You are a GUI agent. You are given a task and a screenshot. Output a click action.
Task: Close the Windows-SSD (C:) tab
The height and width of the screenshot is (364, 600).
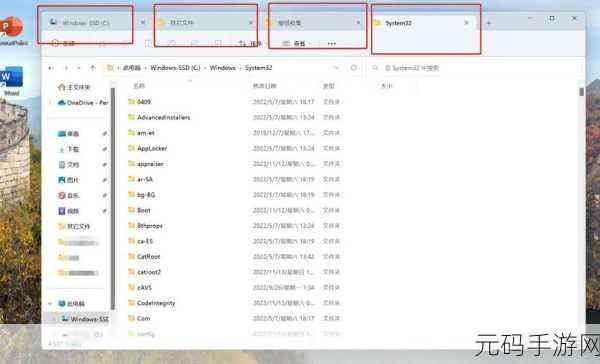[143, 23]
